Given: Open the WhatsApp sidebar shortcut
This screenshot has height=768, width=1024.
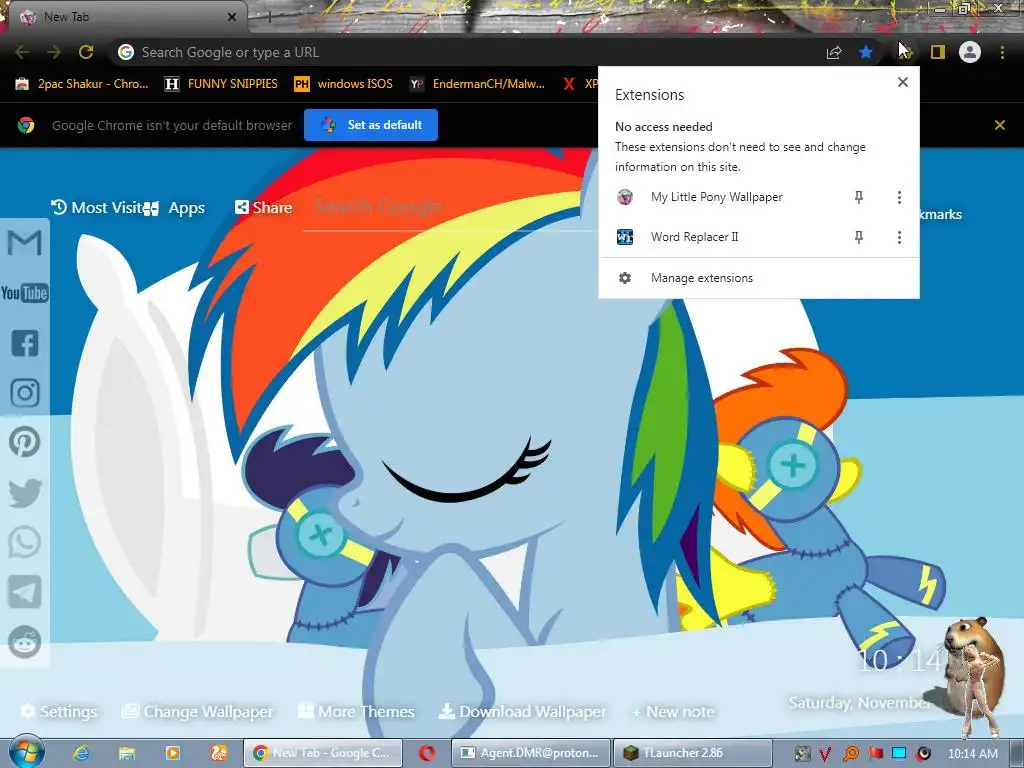Looking at the screenshot, I should point(25,542).
